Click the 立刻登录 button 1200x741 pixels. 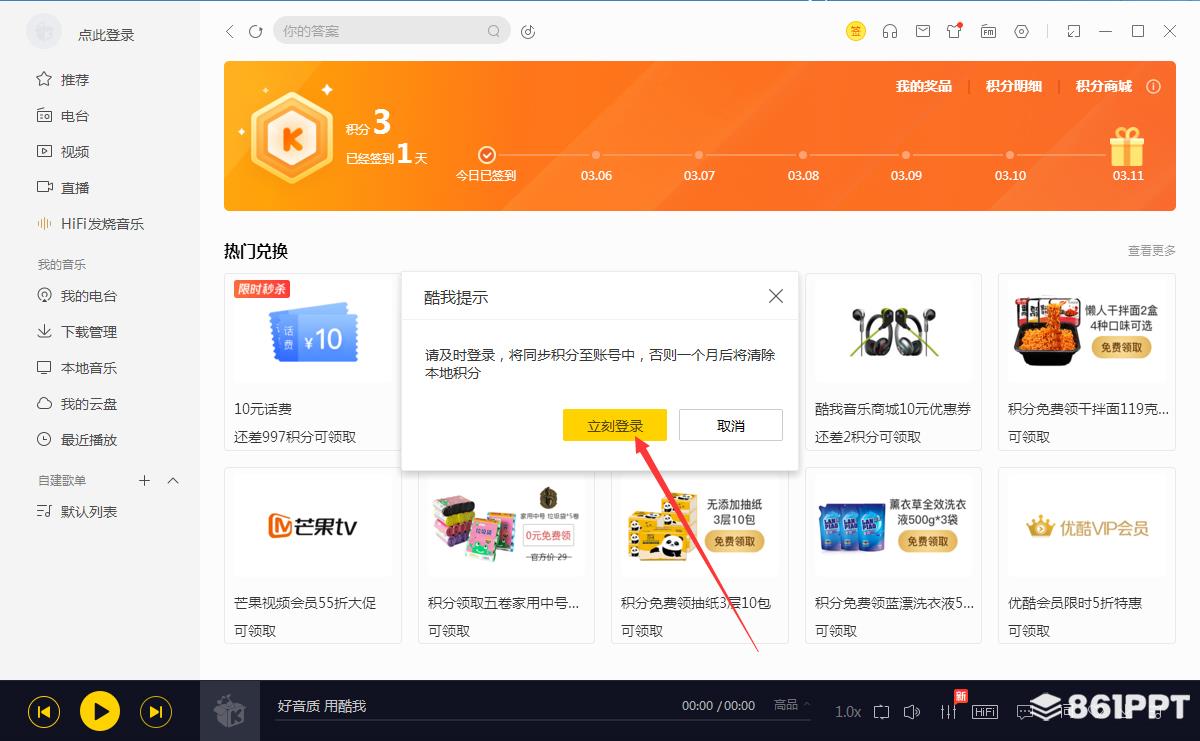click(x=615, y=425)
